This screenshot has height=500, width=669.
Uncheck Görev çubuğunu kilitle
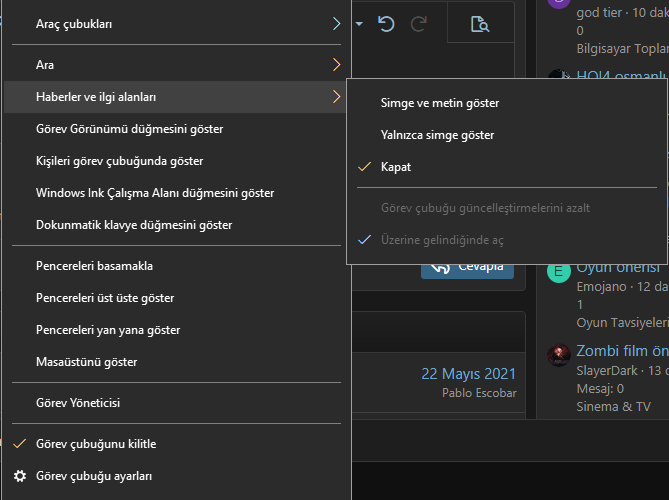coord(177,444)
